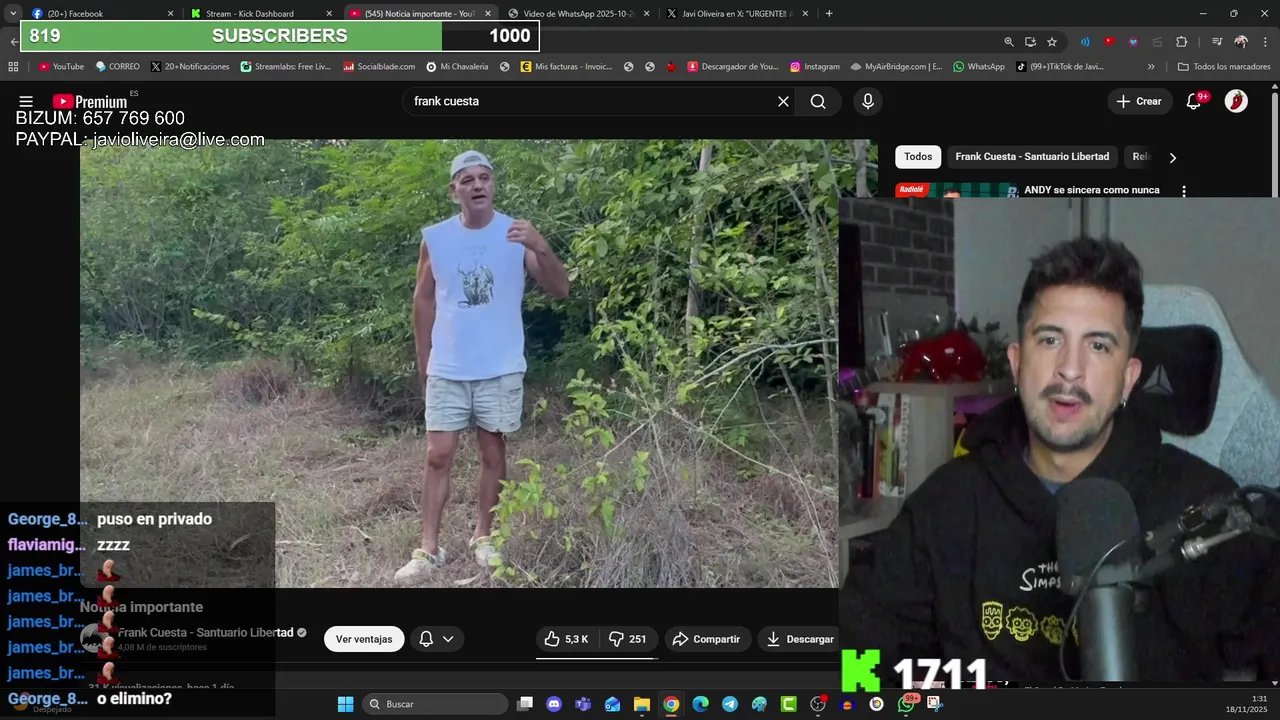This screenshot has height=720, width=1280.
Task: Like the video with thumbs up 5,3 K
Action: click(x=566, y=639)
